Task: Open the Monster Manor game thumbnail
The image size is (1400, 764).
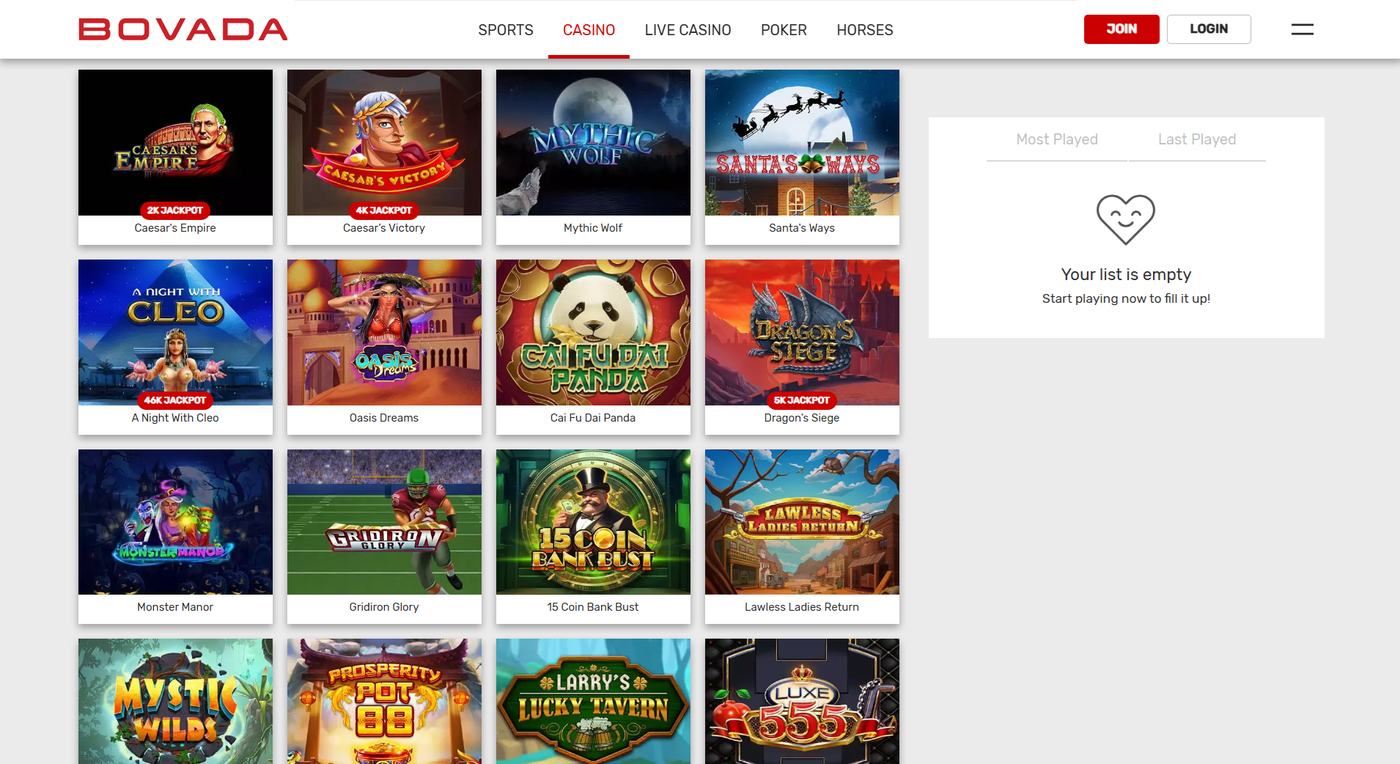Action: coord(175,522)
